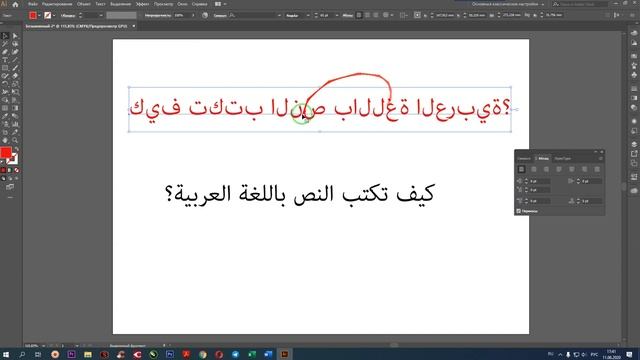Select the Artboard tool
Image resolution: width=640 pixels, height=360 pixels.
point(5,132)
